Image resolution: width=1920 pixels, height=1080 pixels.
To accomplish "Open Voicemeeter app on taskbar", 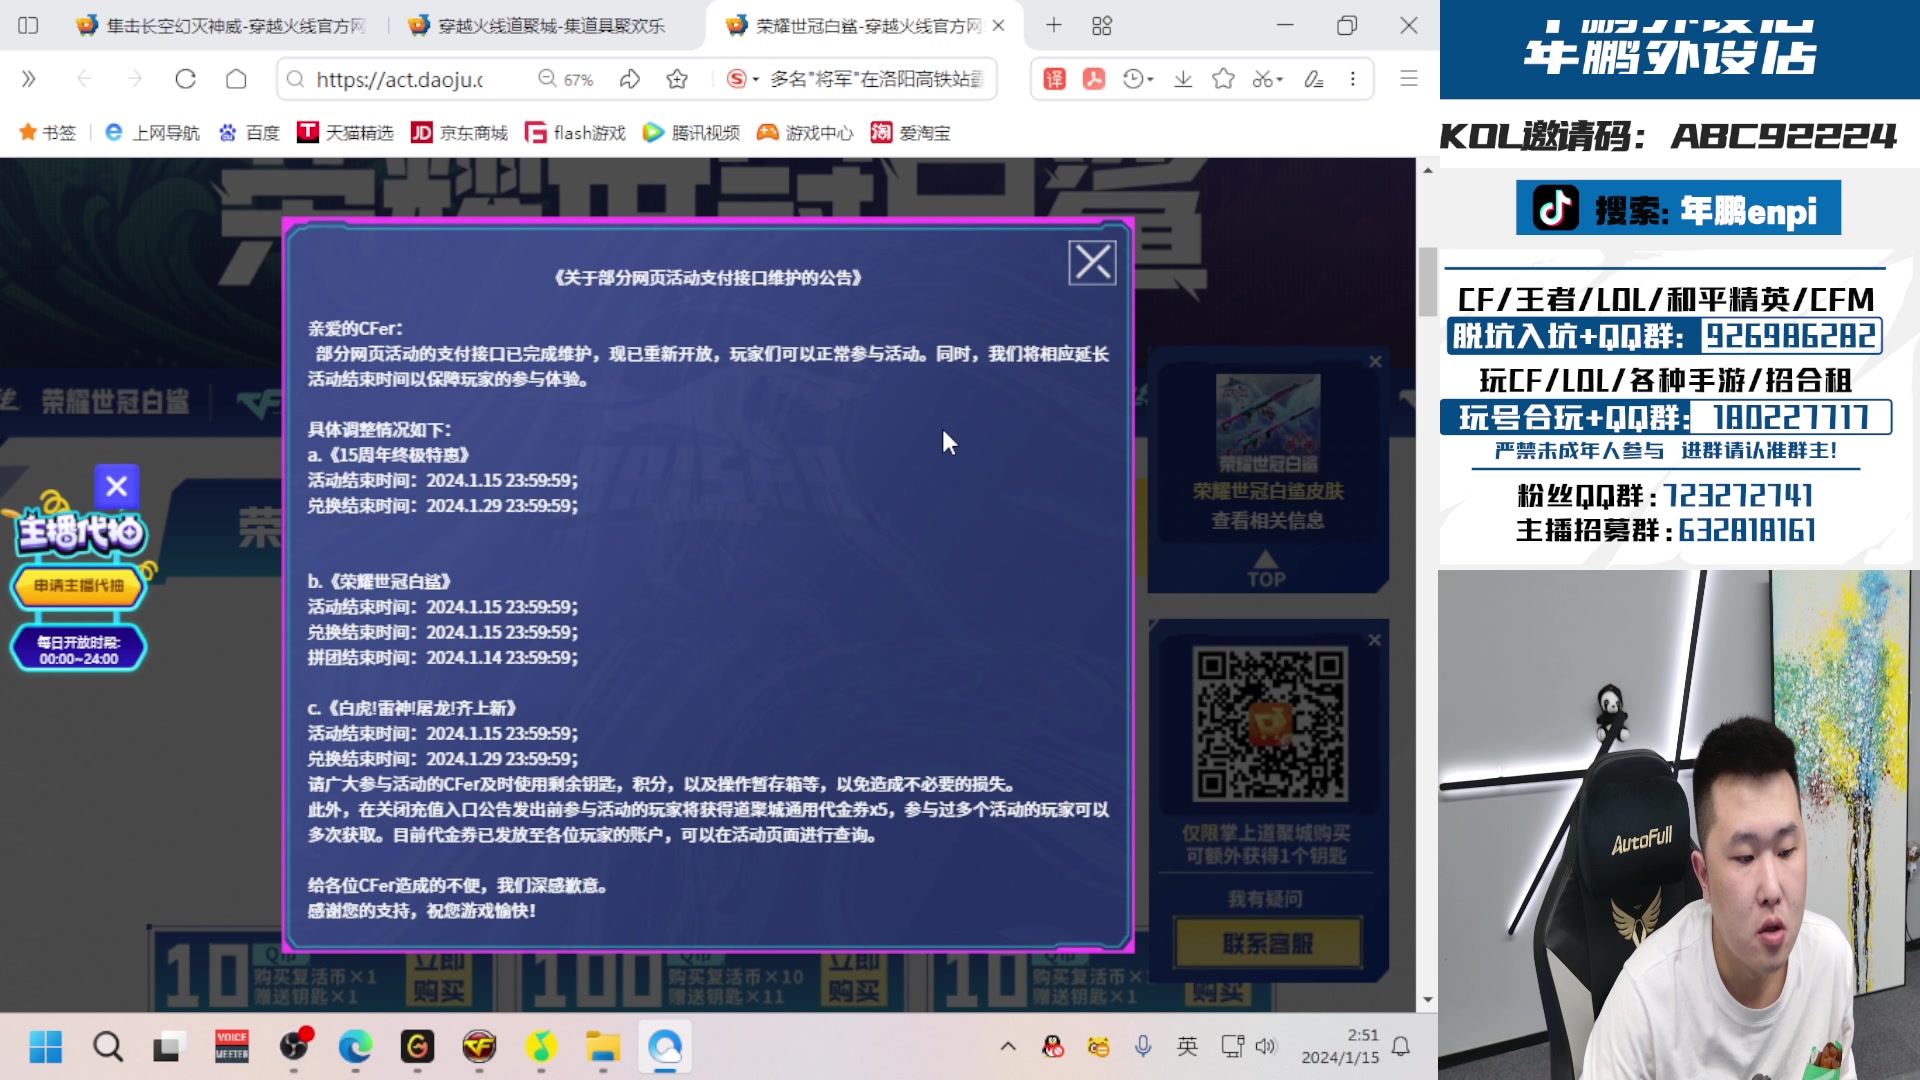I will 231,1047.
